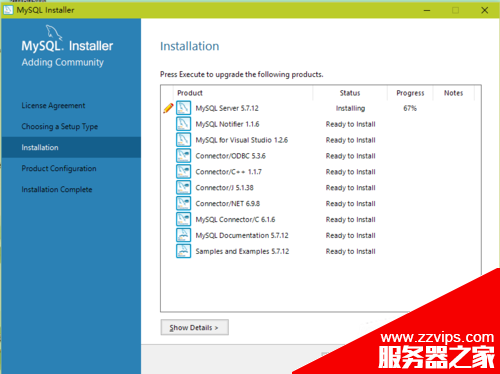
Task: Click the MySQL for Visual Studio product icon
Action: [x=183, y=140]
